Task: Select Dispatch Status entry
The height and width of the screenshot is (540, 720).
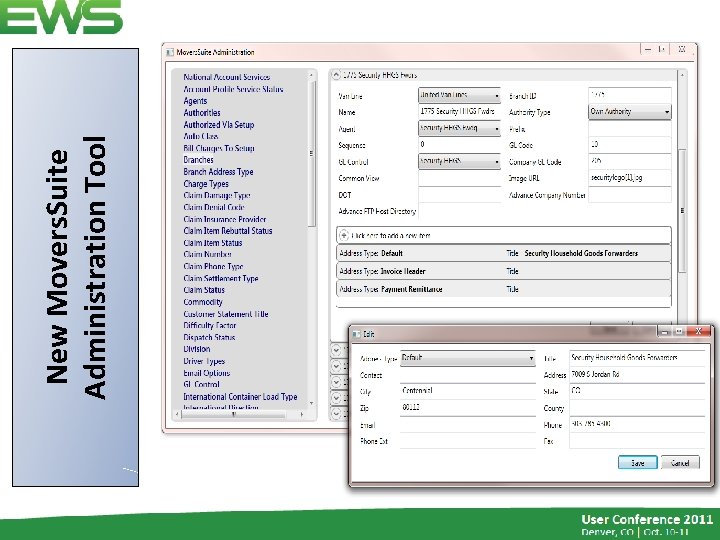Action: point(209,337)
